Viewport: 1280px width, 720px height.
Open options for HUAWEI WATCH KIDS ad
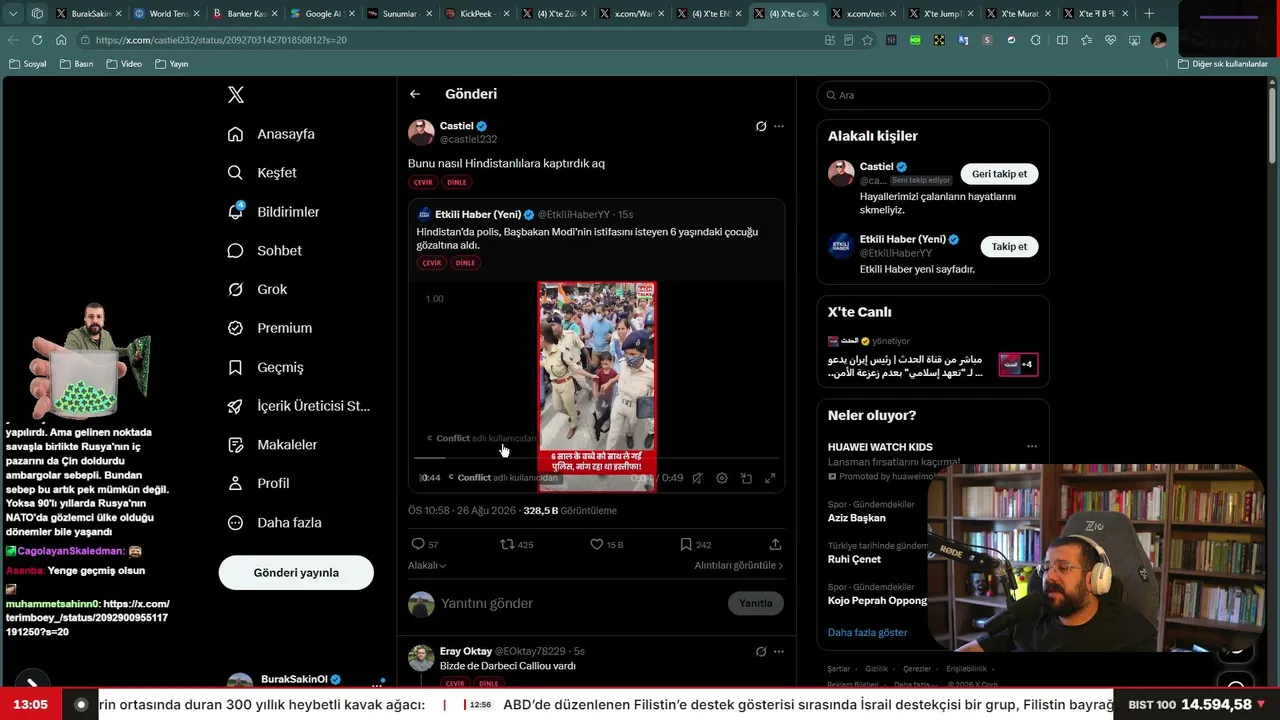[1032, 446]
